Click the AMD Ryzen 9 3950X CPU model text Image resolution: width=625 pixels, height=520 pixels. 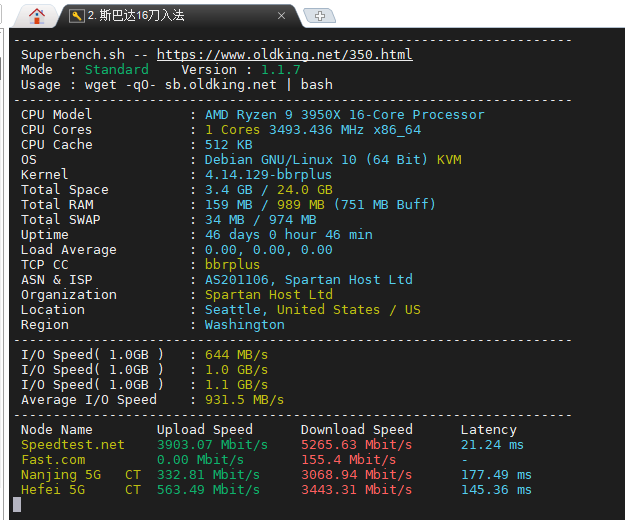(x=344, y=115)
